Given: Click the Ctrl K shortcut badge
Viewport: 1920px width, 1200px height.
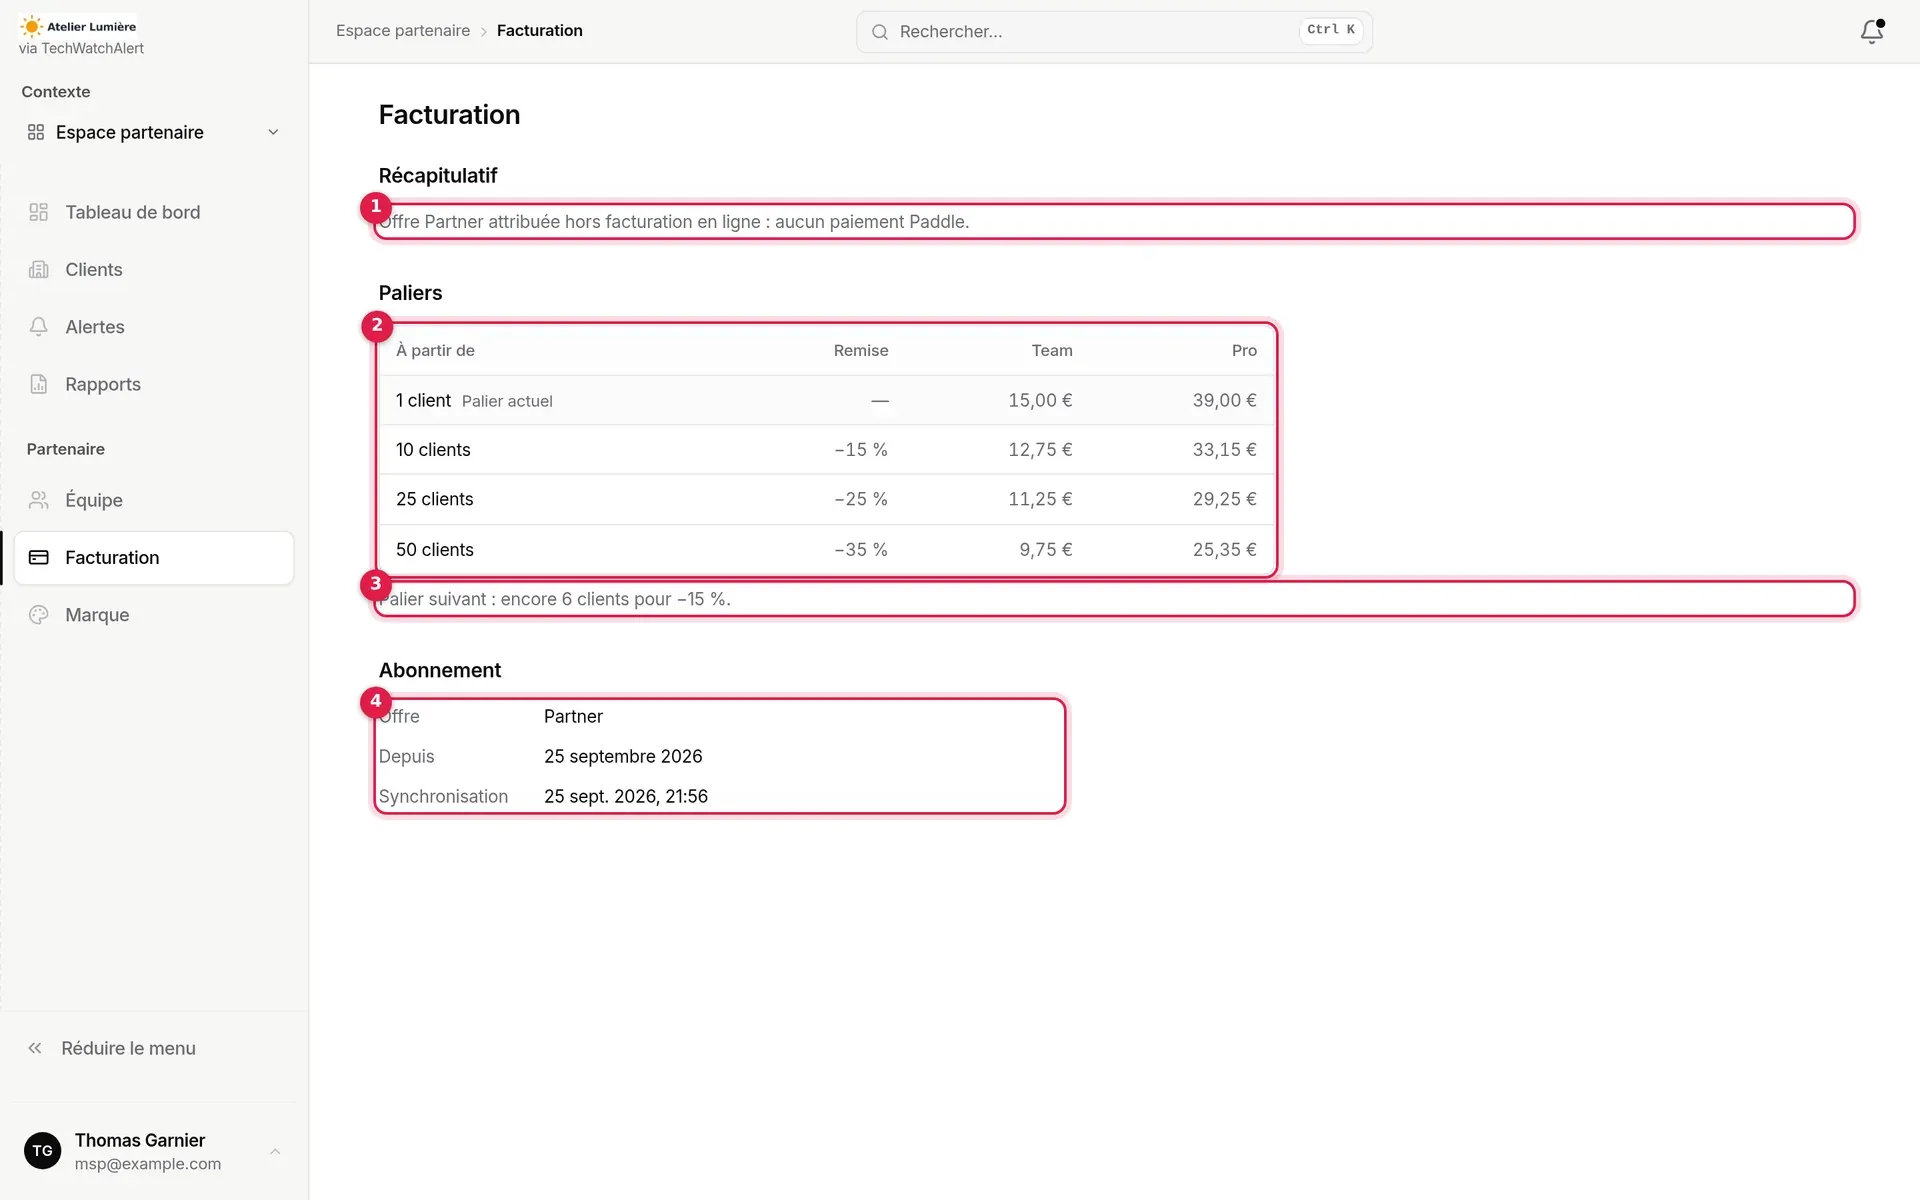Looking at the screenshot, I should tap(1331, 30).
